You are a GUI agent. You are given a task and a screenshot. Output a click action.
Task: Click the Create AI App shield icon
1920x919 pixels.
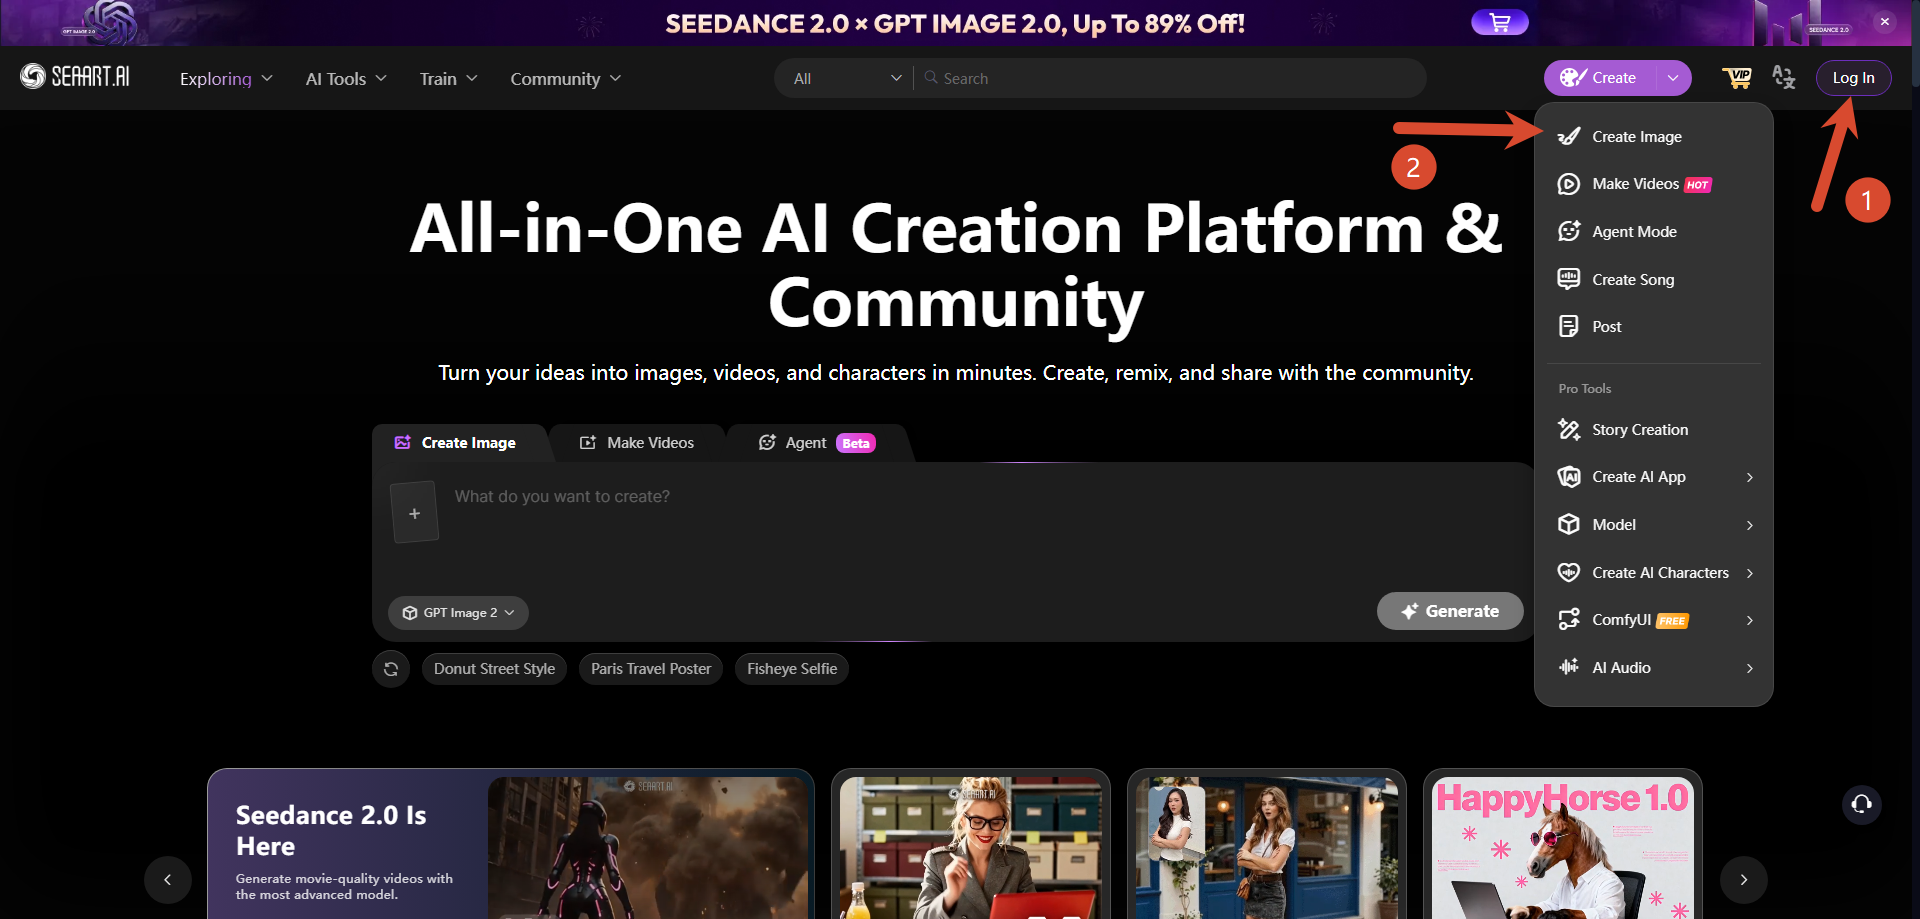[1569, 477]
